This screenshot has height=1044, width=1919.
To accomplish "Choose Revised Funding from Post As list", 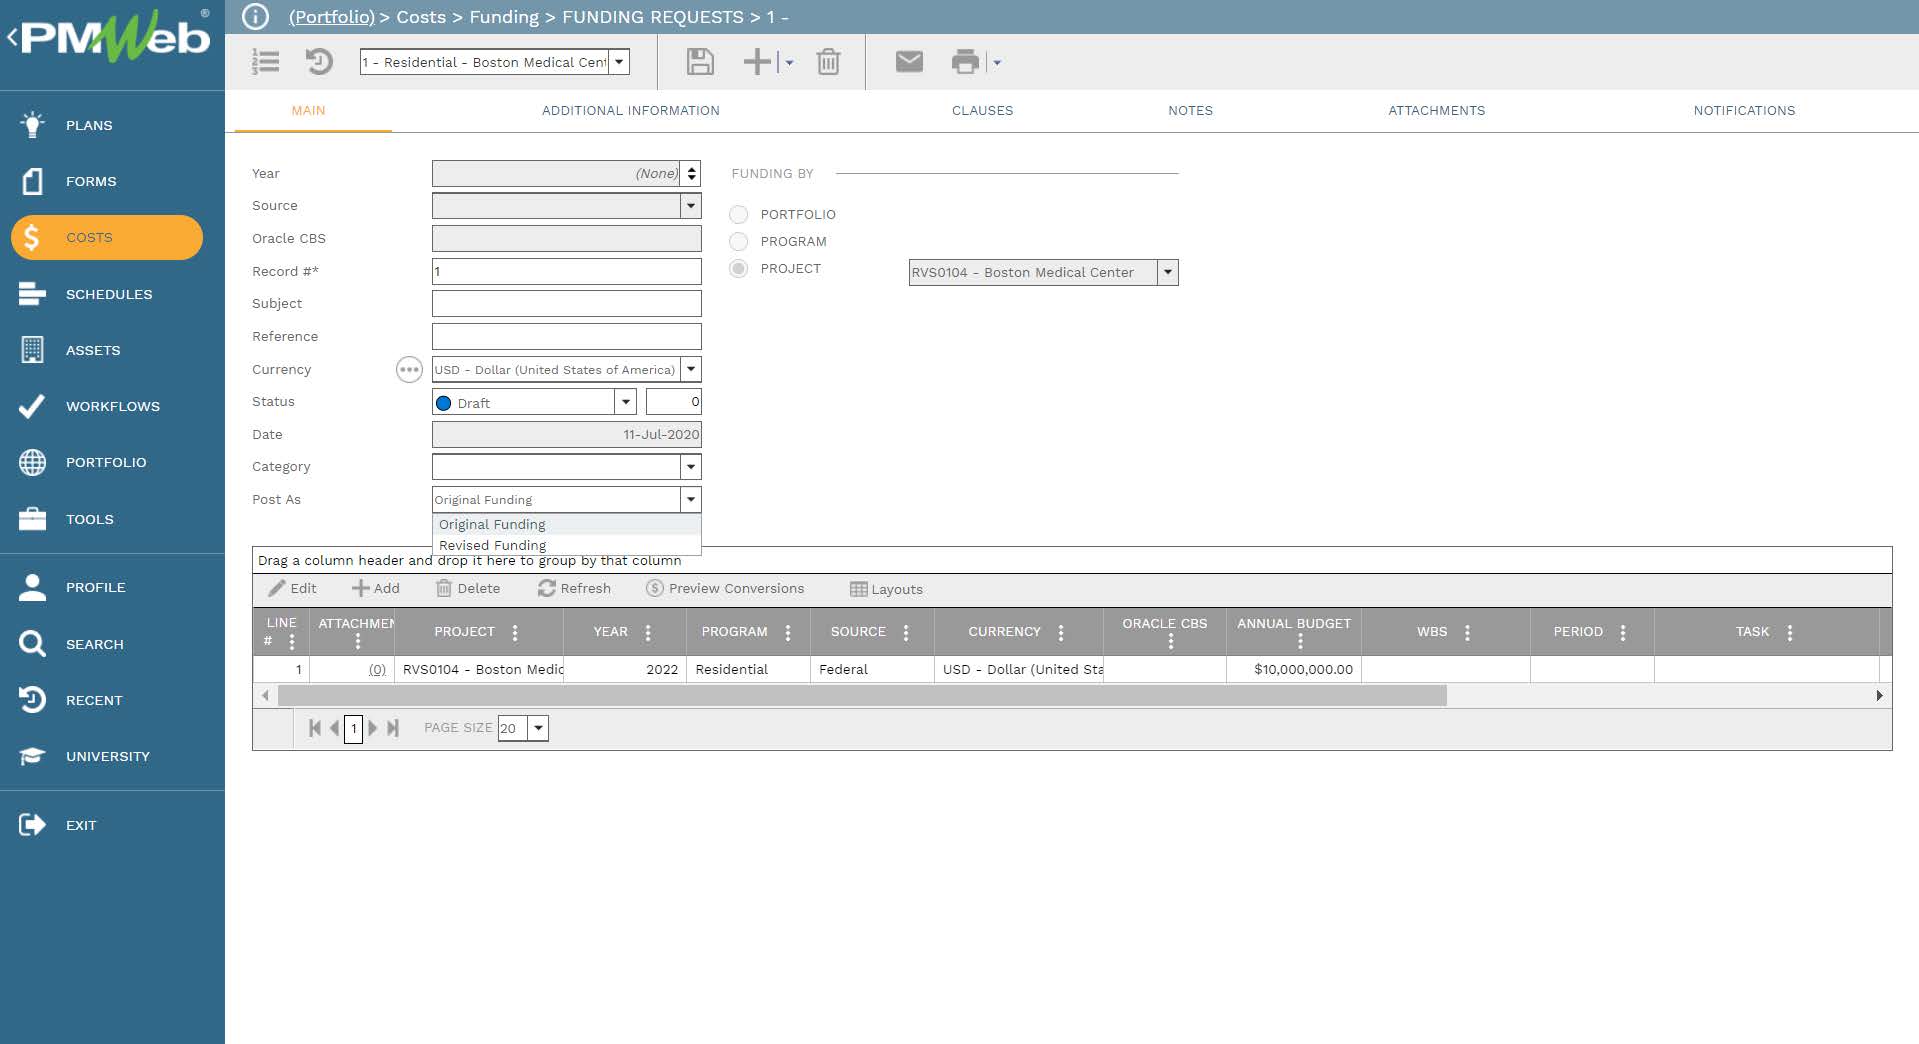I will [566, 545].
